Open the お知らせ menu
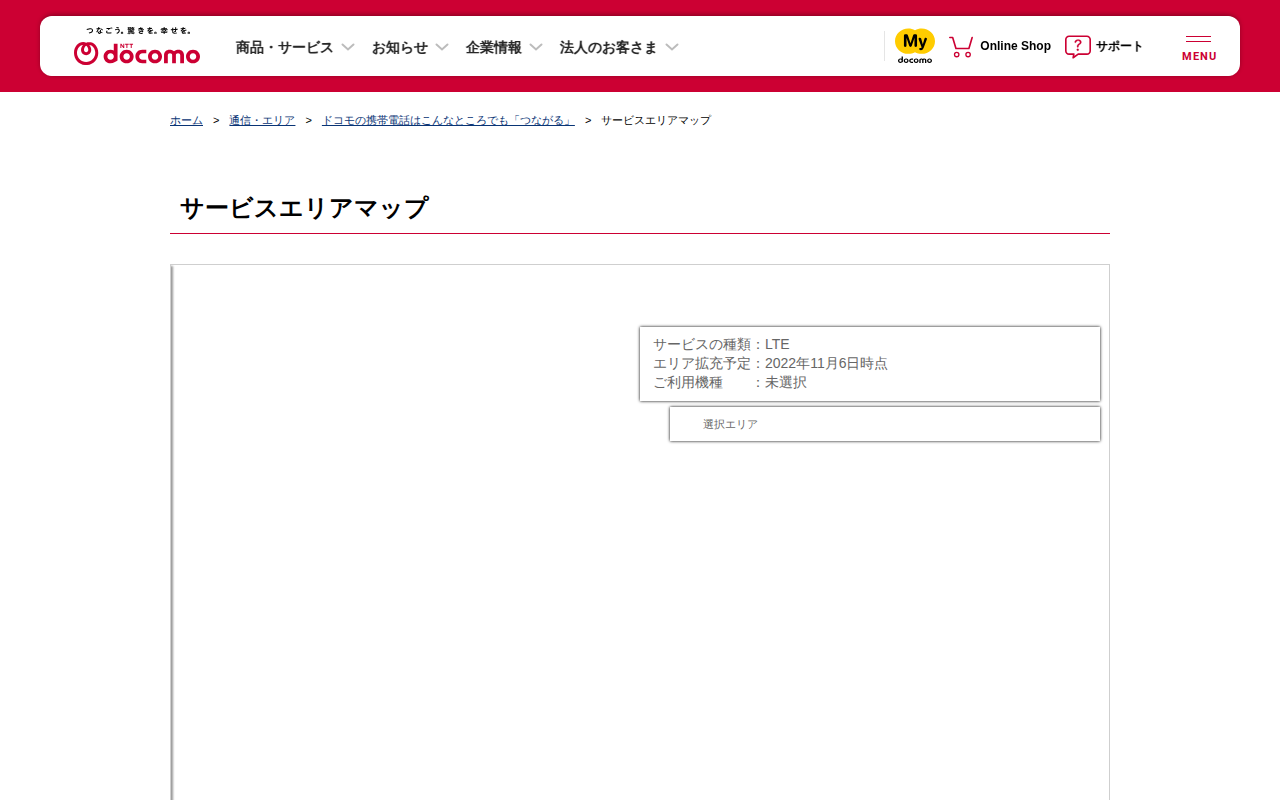This screenshot has height=800, width=1280. [x=399, y=47]
